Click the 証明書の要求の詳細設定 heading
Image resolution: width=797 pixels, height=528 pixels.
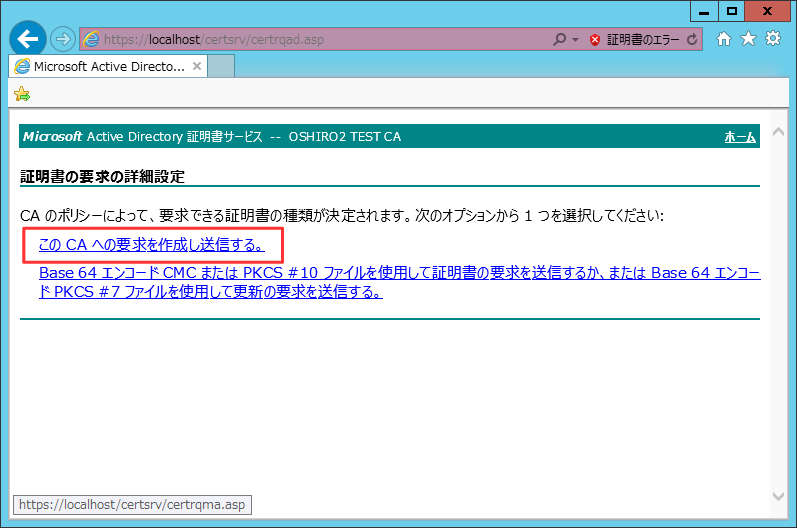tap(102, 177)
